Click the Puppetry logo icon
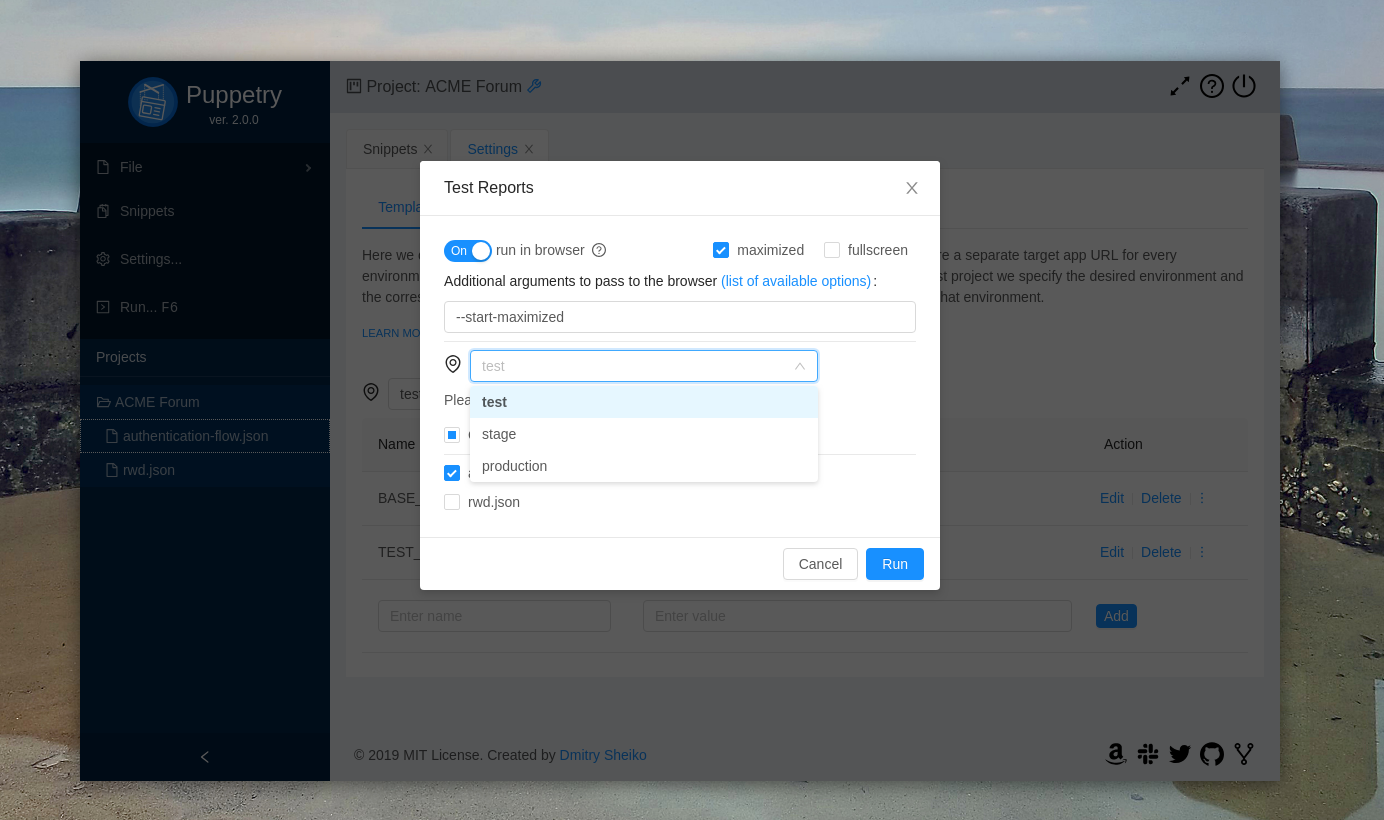 (x=153, y=102)
